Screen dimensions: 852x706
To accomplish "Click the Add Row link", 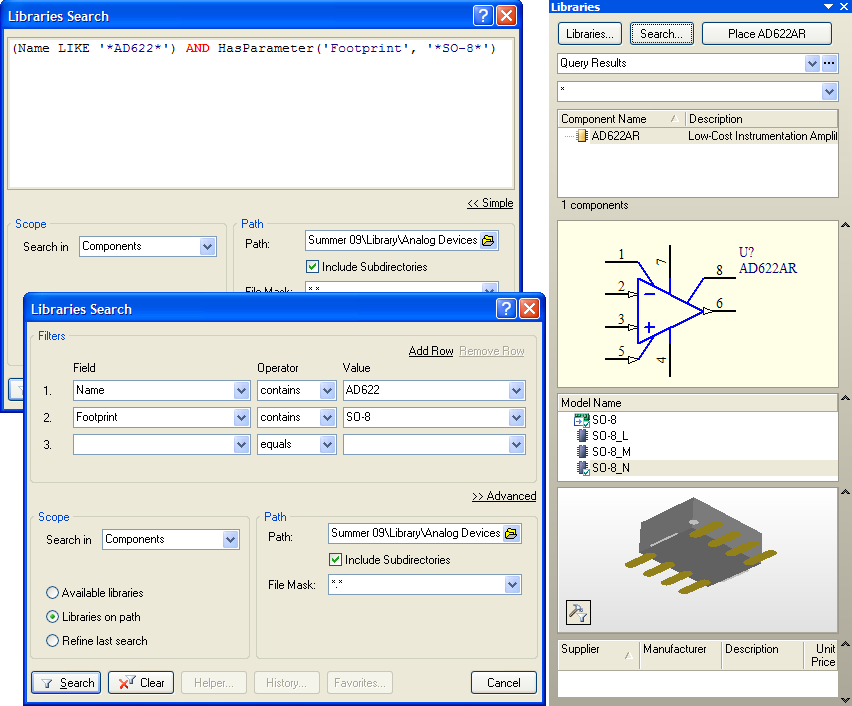I will [430, 351].
